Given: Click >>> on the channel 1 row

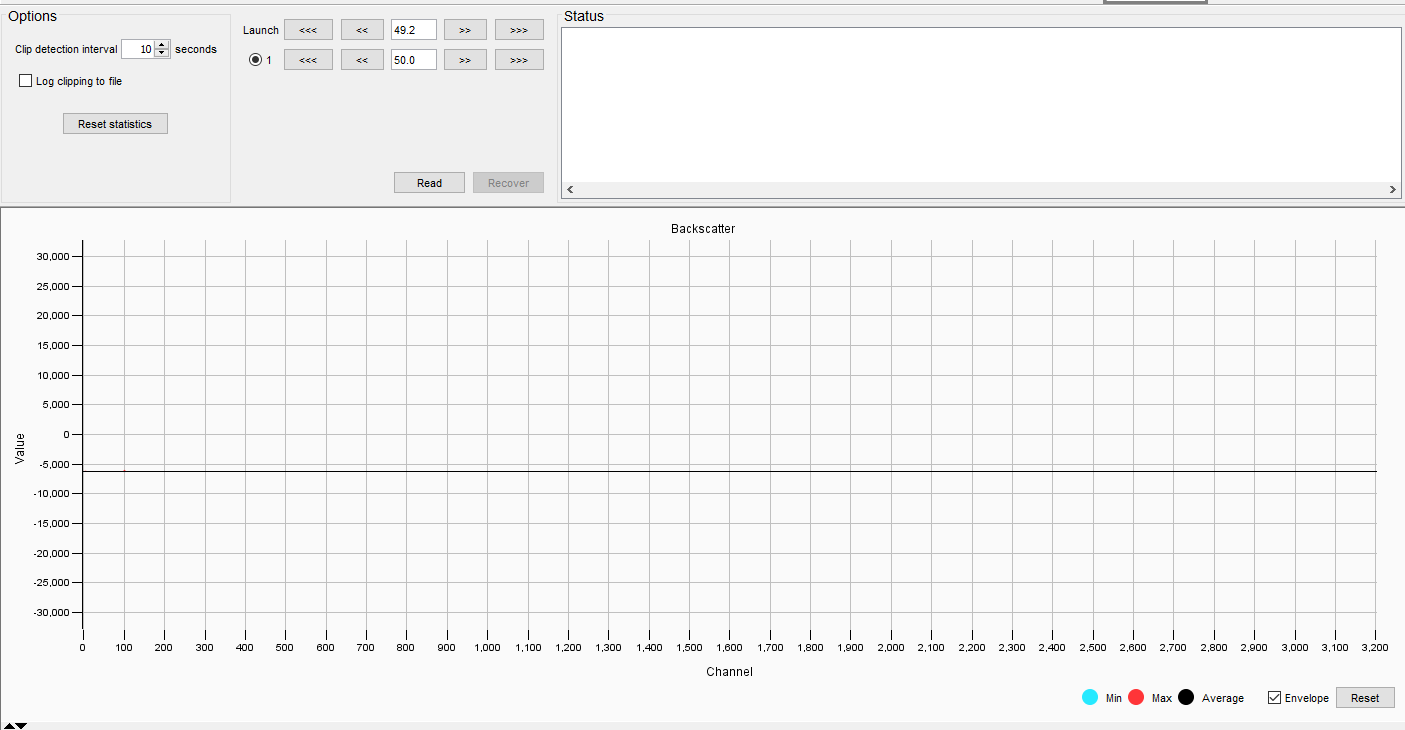Looking at the screenshot, I should (519, 59).
